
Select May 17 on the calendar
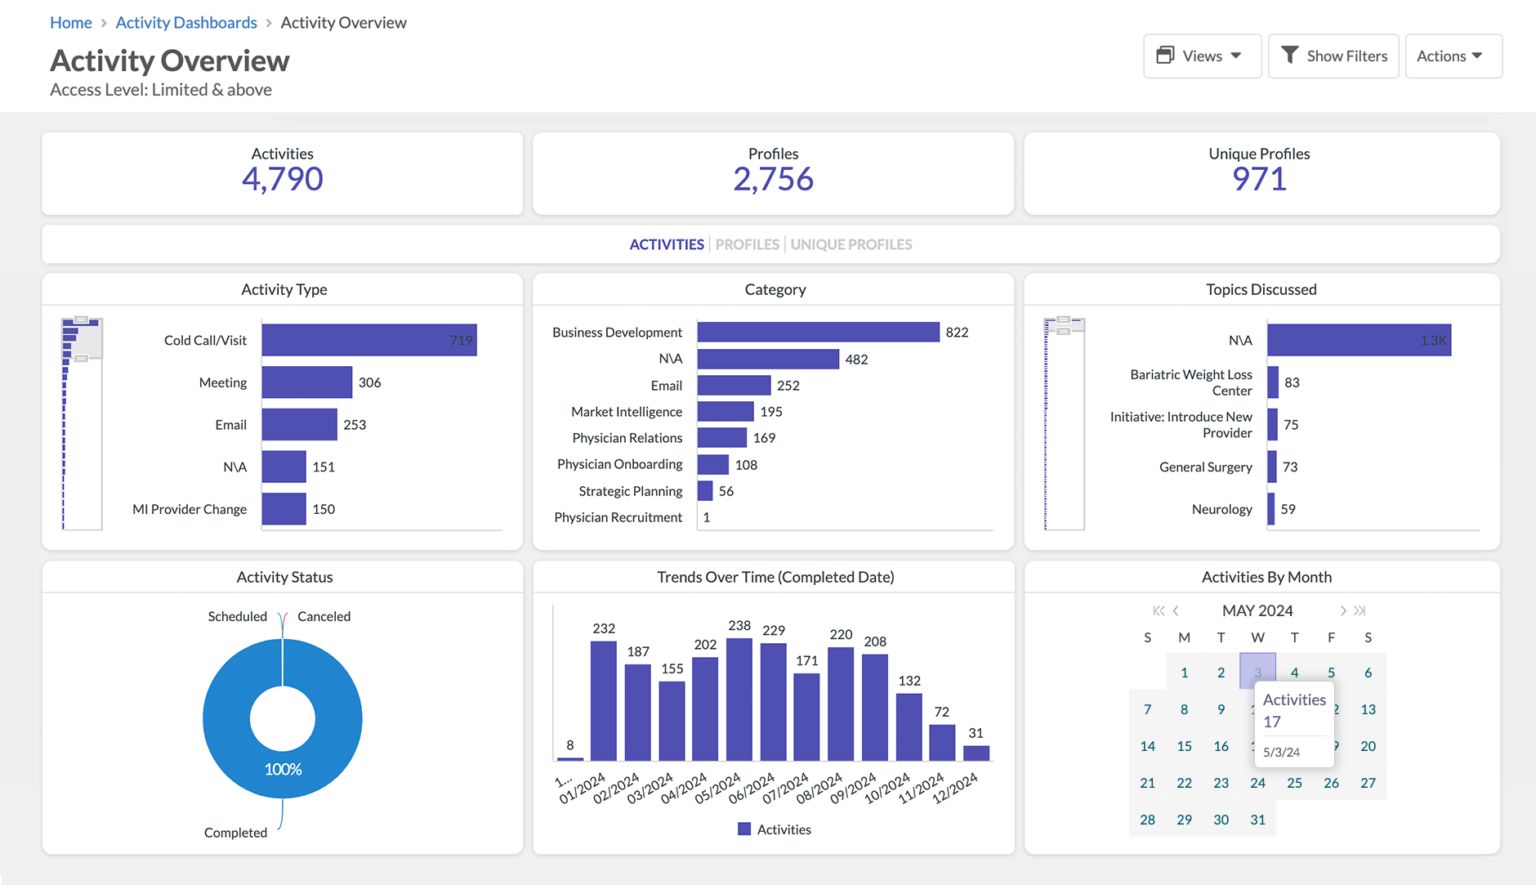(1257, 746)
